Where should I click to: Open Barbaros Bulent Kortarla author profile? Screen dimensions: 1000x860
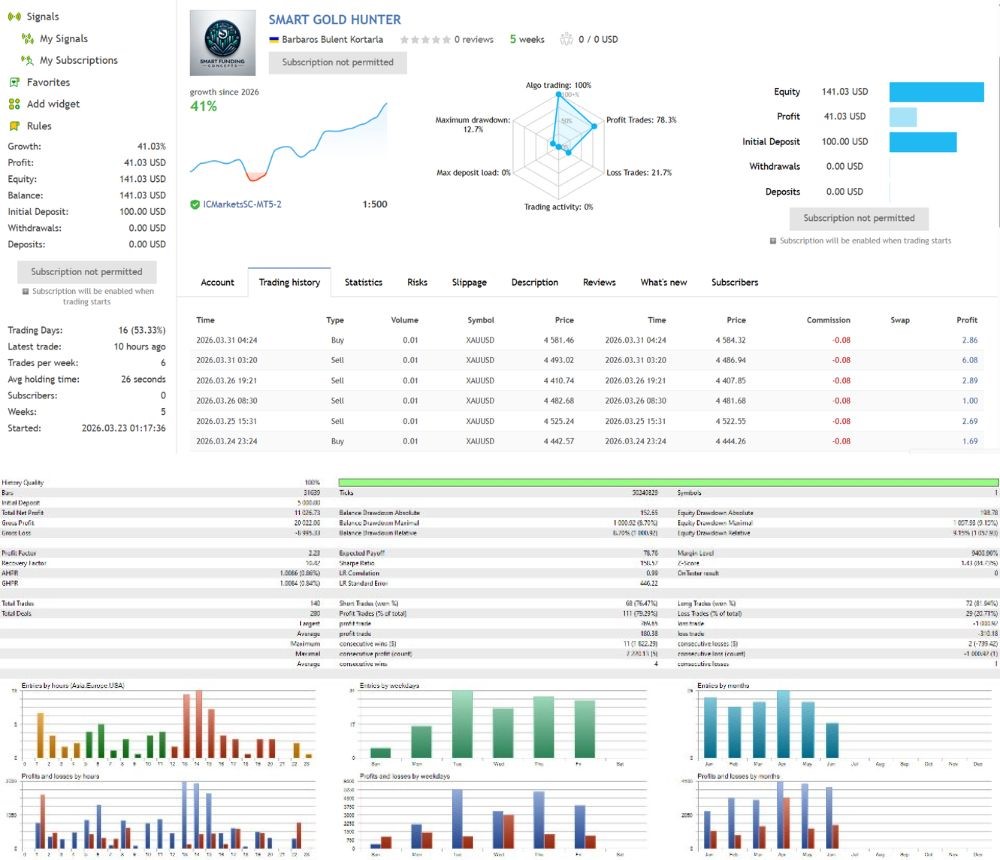tap(332, 40)
